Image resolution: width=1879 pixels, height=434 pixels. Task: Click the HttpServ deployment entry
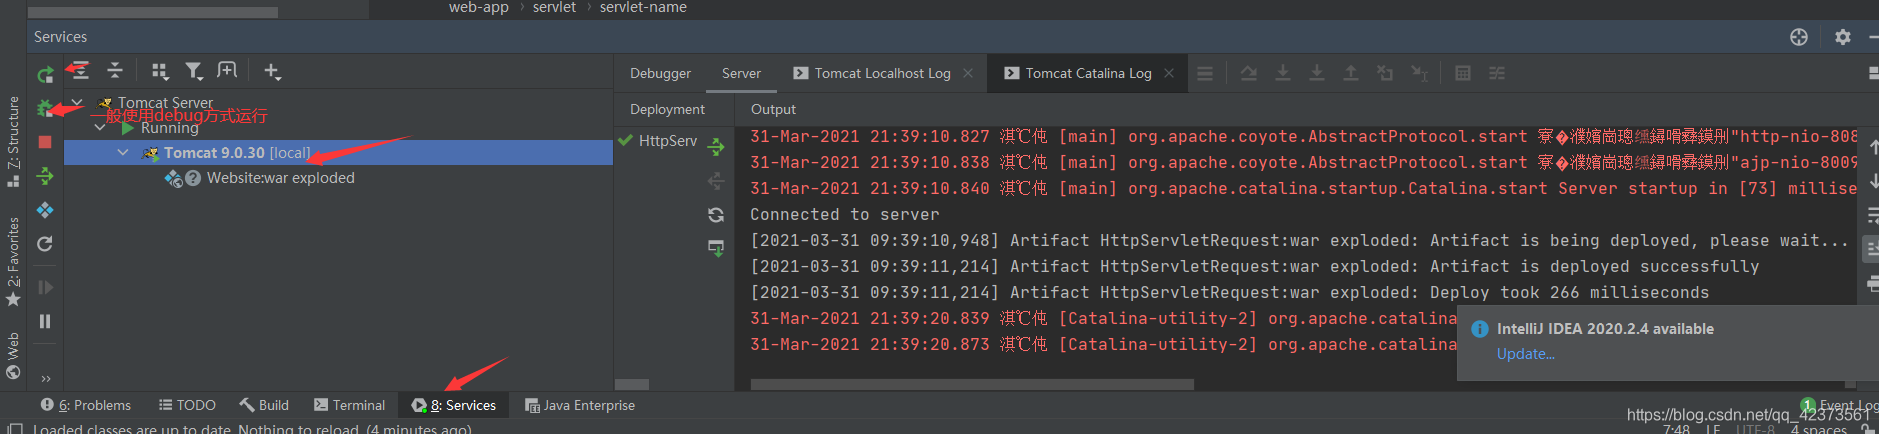point(658,141)
